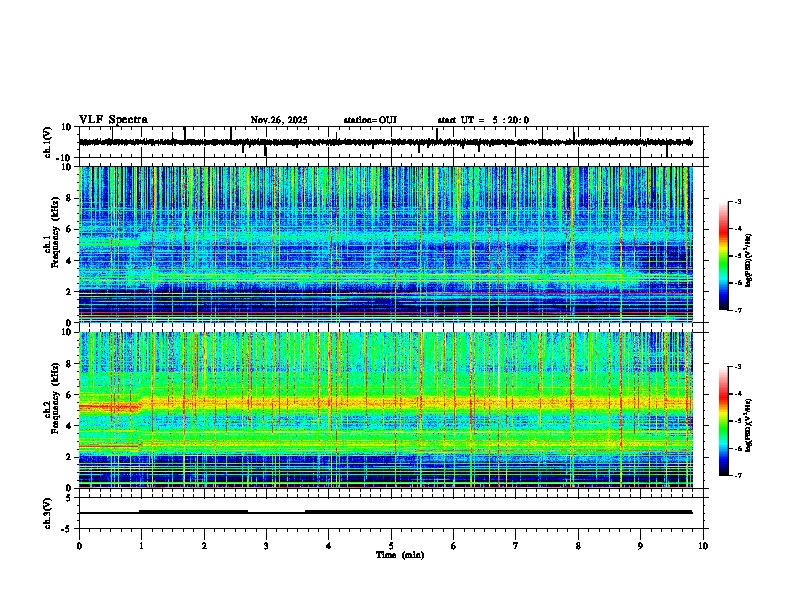The image size is (792, 612).
Task: Click the 'start UT = 5 :20: 0' text
Action: [483, 120]
